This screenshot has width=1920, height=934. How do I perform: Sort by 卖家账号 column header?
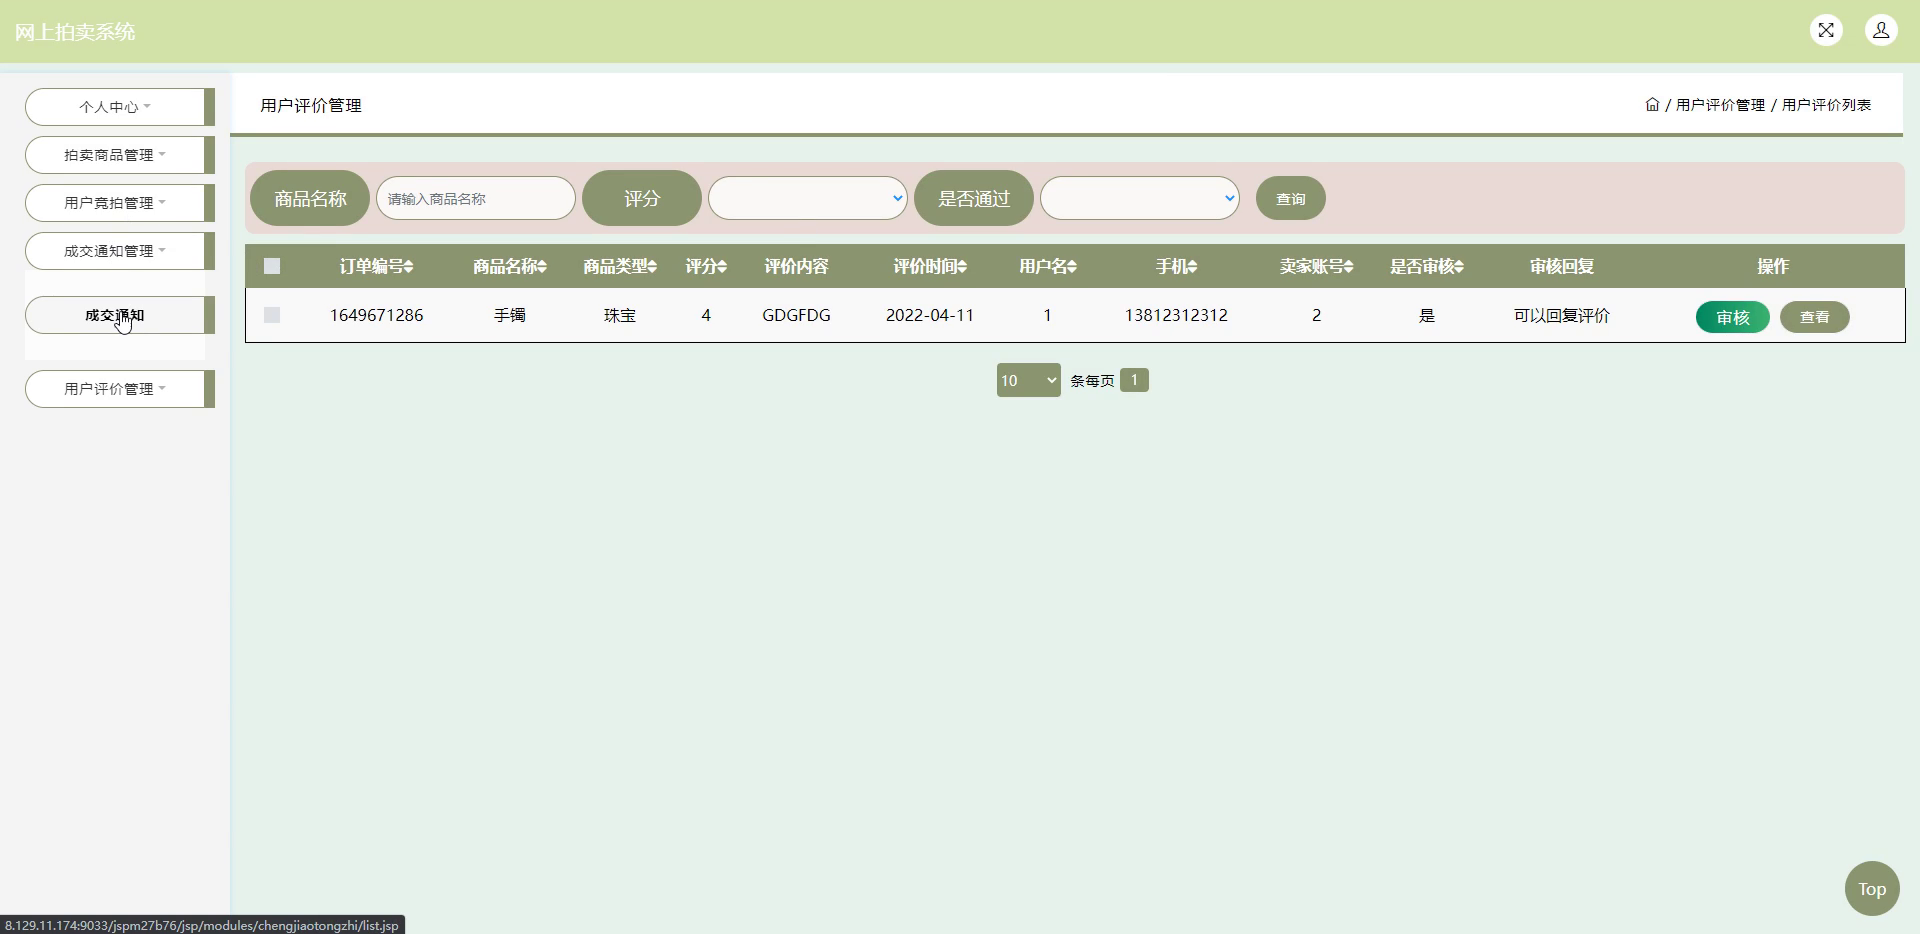click(x=1316, y=267)
